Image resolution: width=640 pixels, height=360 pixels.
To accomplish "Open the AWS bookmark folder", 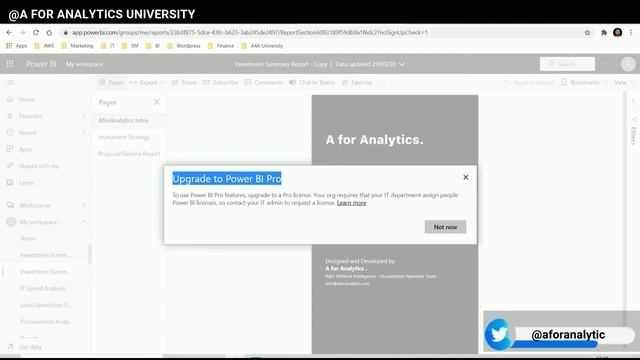I will pos(44,46).
